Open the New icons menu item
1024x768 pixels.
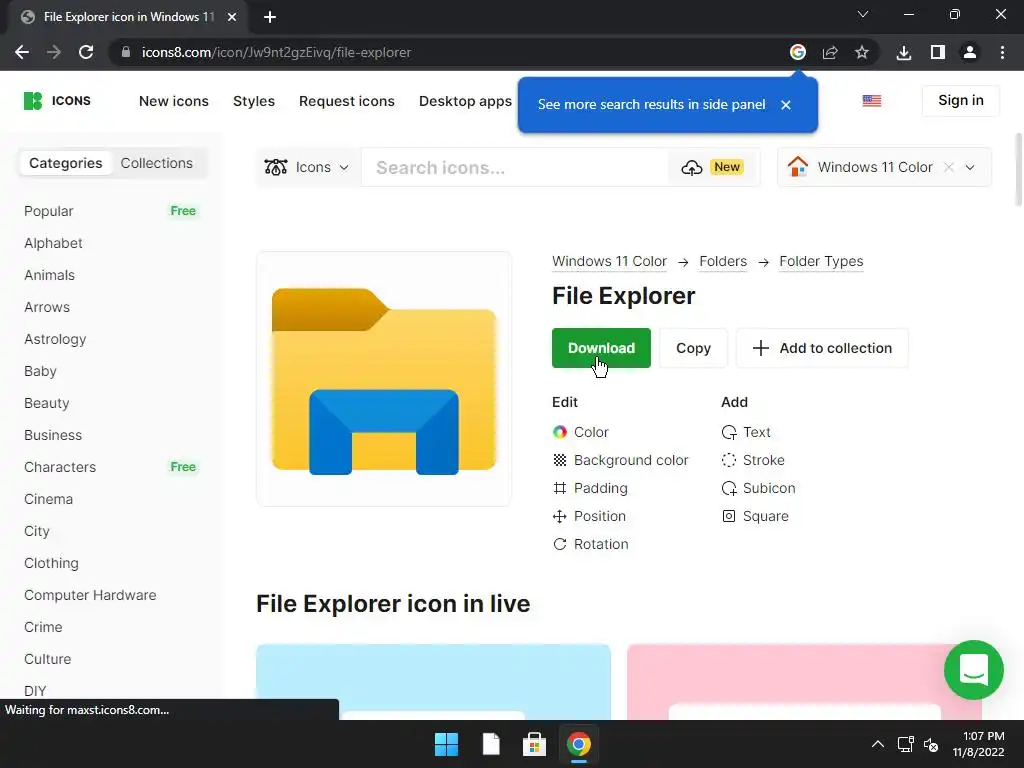click(x=174, y=101)
